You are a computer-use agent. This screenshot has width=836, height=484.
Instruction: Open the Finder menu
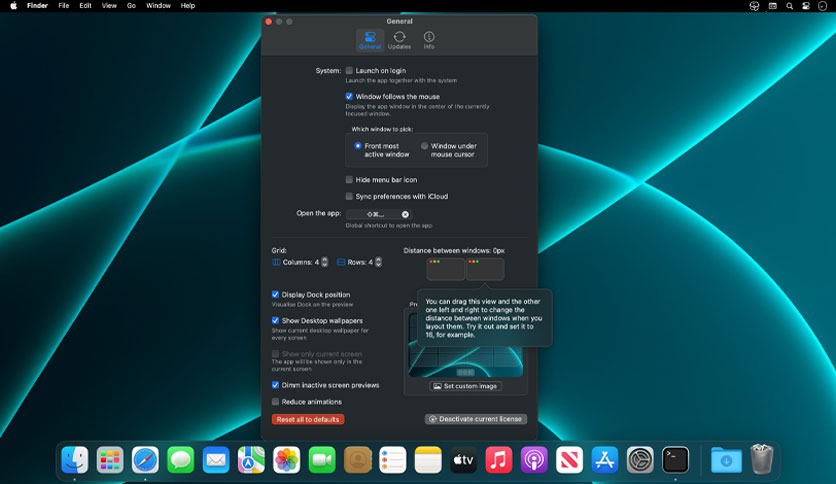37,6
